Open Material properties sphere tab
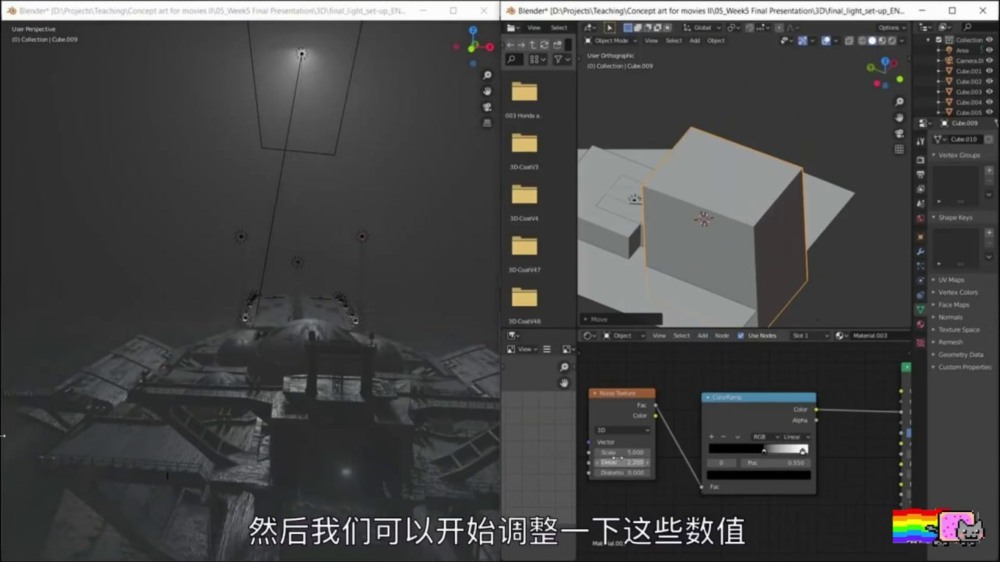This screenshot has width=1000, height=562. (x=920, y=325)
